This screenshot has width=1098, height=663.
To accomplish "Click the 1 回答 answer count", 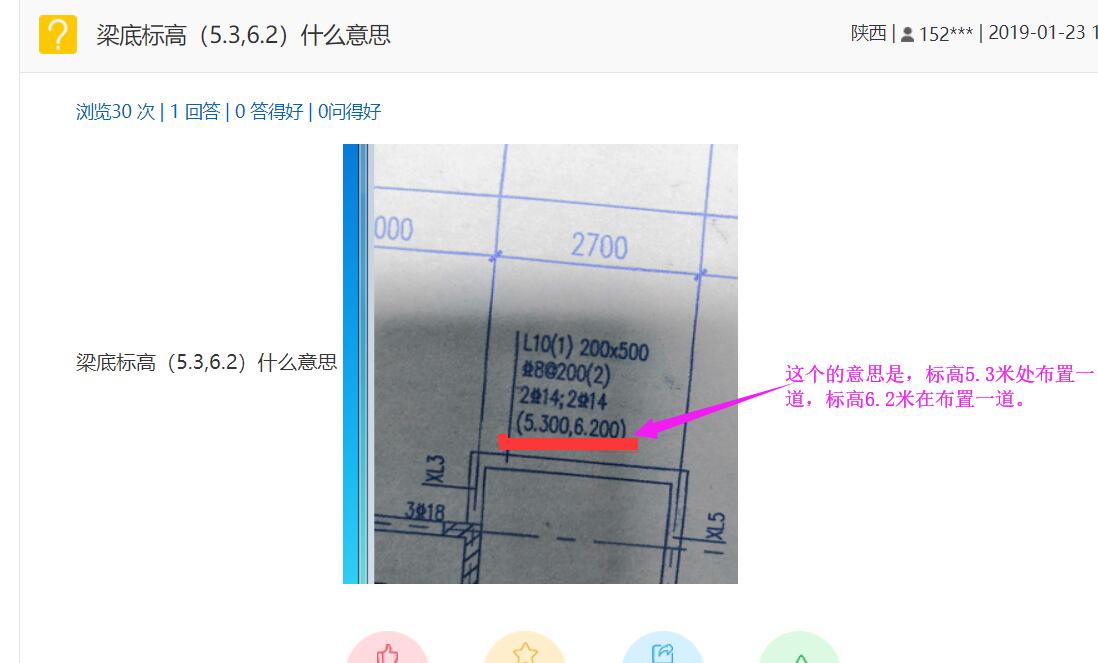I will point(195,111).
